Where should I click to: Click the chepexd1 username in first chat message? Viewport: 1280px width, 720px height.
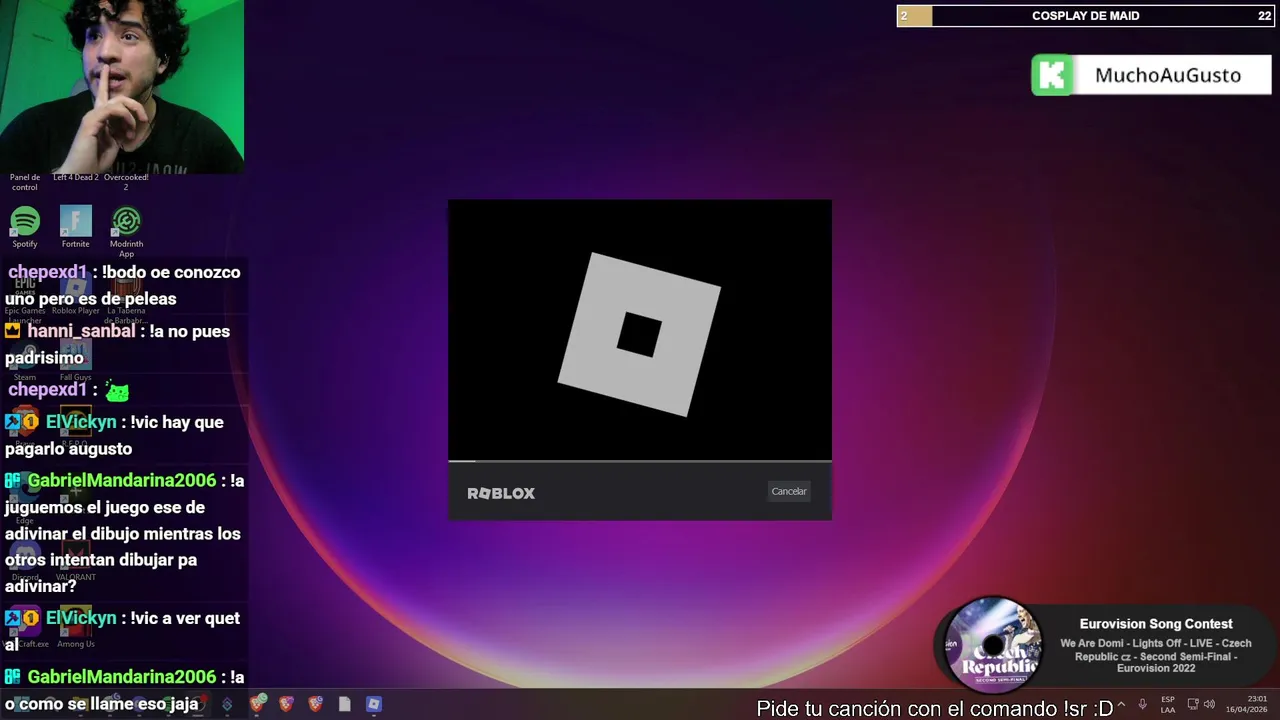pos(48,272)
